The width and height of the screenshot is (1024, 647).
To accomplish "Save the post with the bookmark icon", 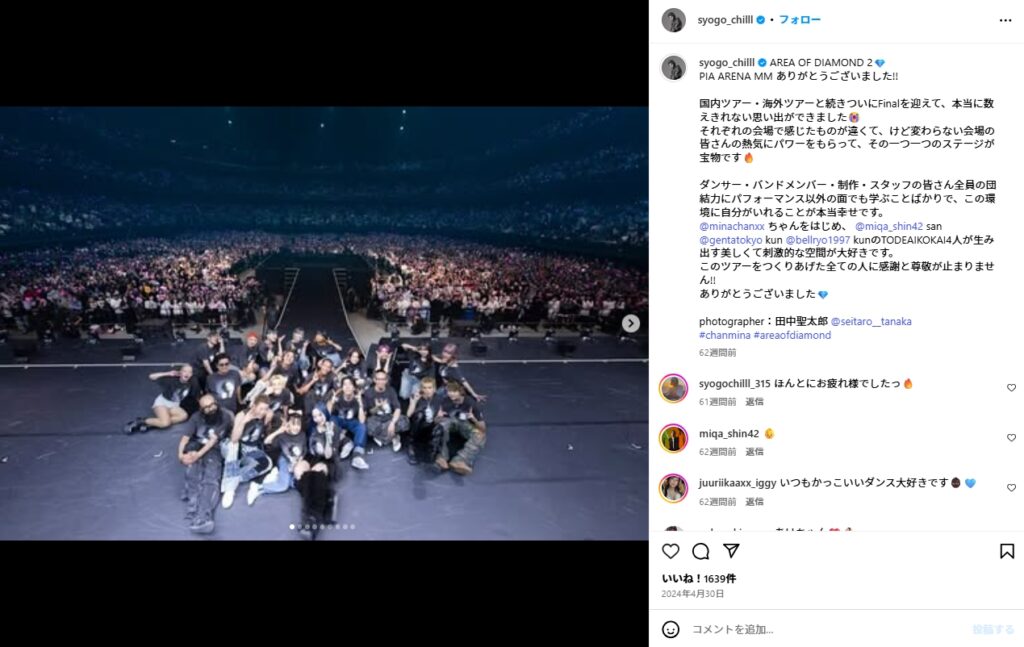I will click(1007, 551).
